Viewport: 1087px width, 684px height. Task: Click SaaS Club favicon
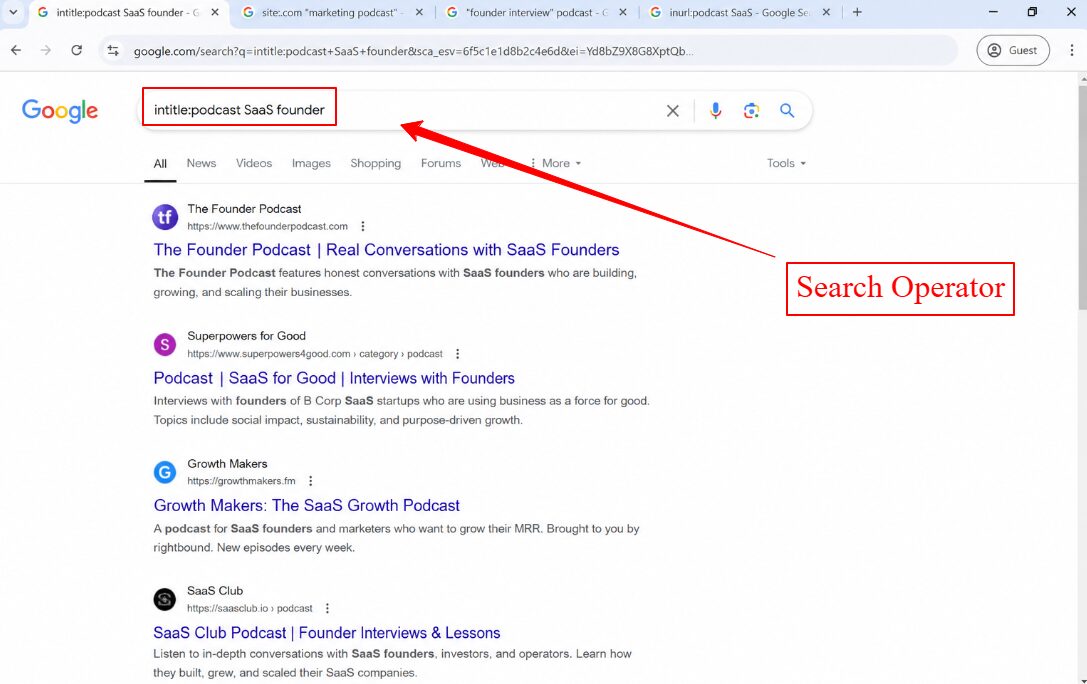(x=165, y=599)
